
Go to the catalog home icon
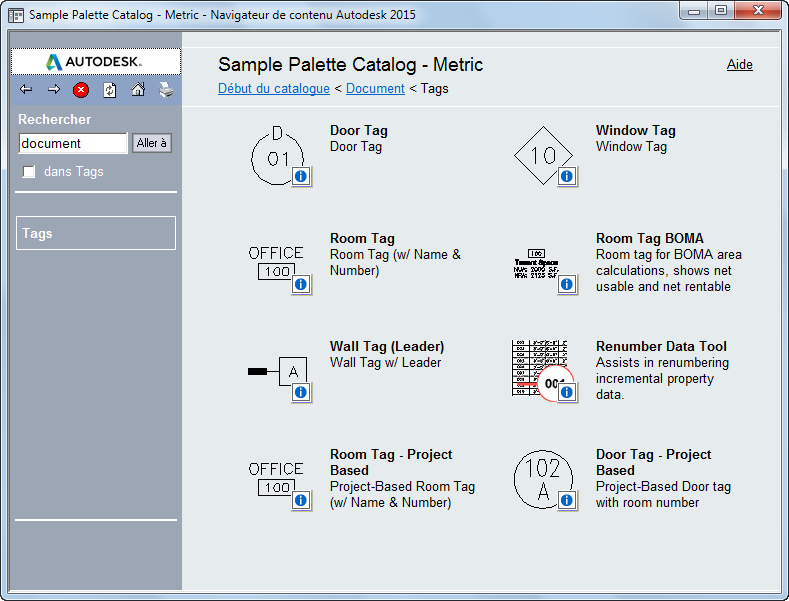coord(138,90)
